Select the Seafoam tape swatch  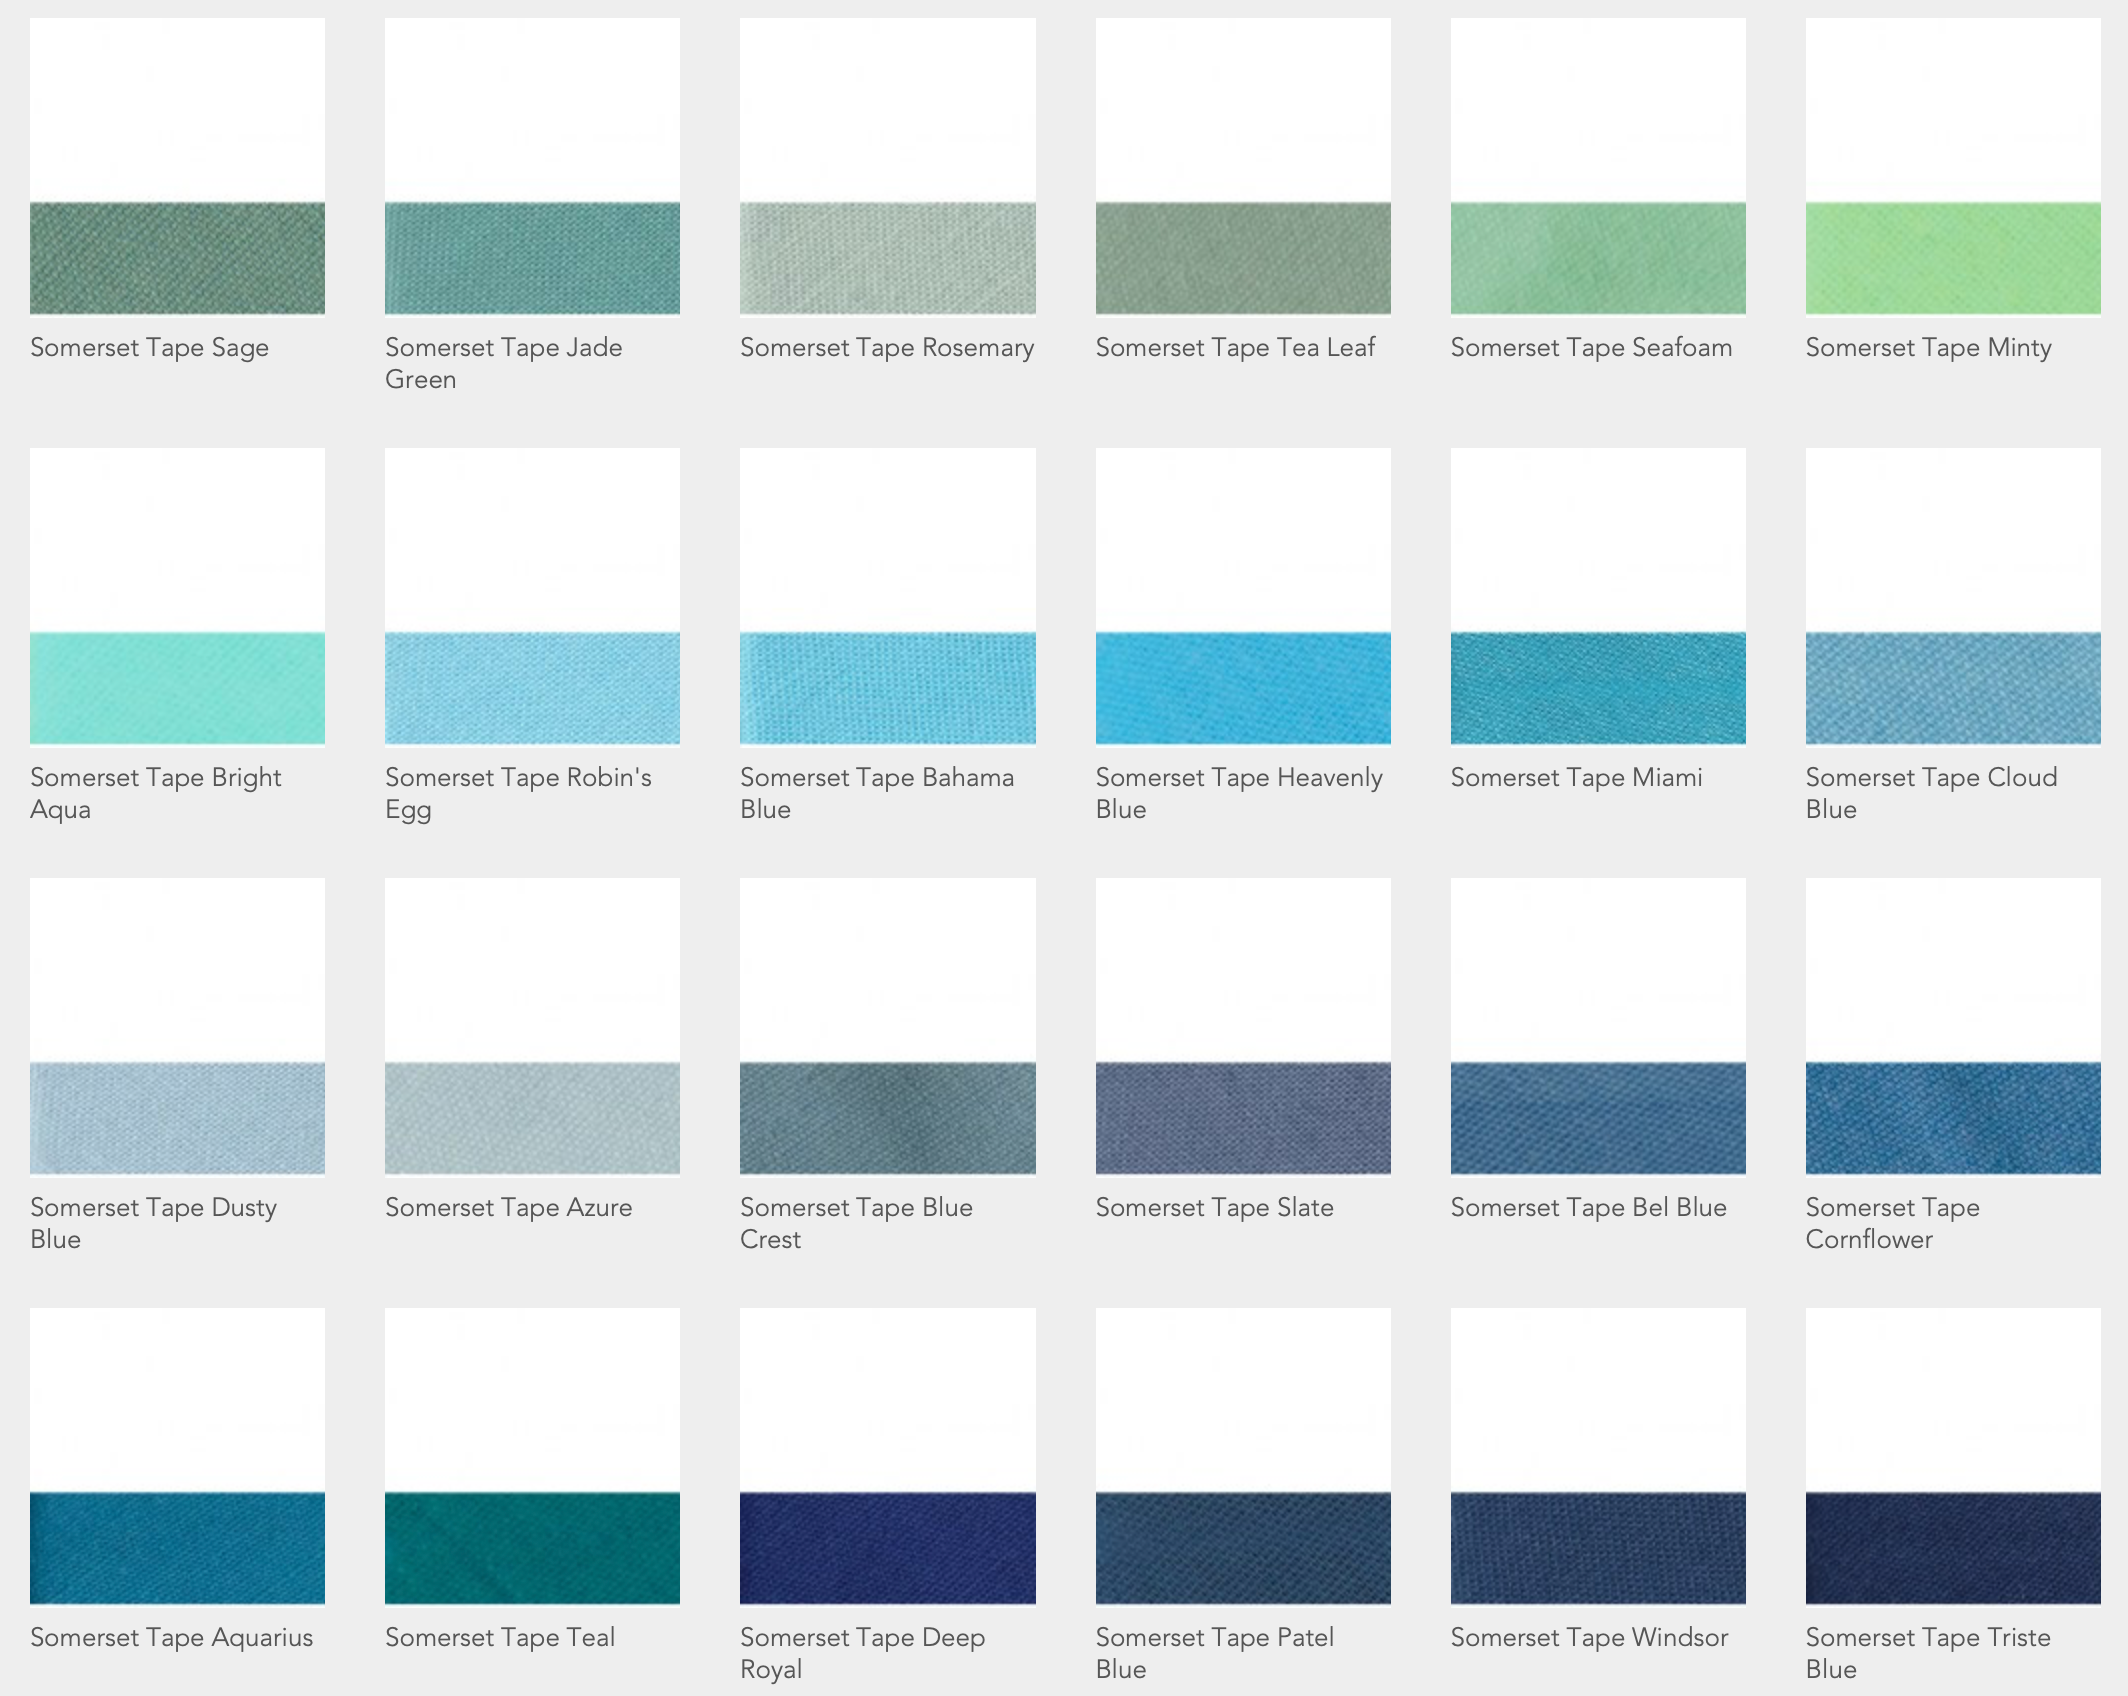[1597, 258]
